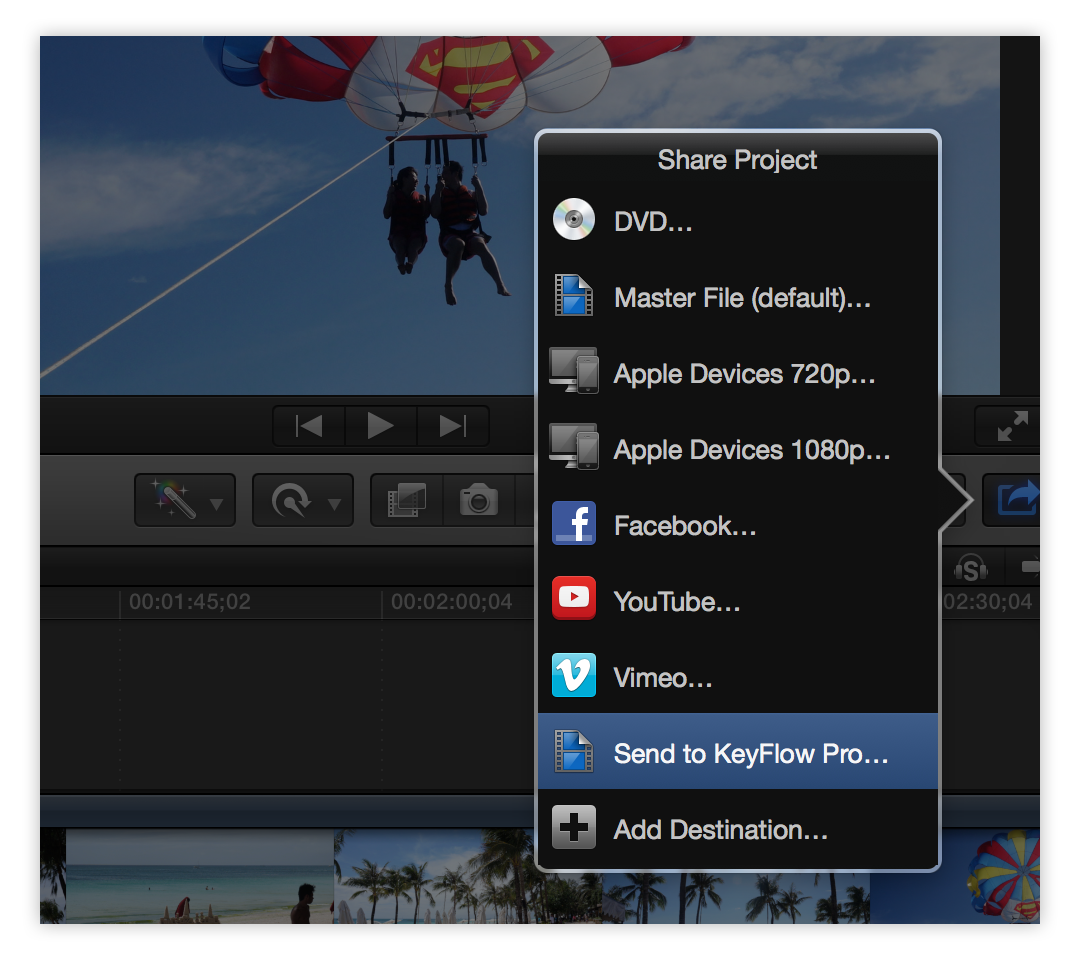1080x960 pixels.
Task: Enable playback with the Play button
Action: point(380,425)
